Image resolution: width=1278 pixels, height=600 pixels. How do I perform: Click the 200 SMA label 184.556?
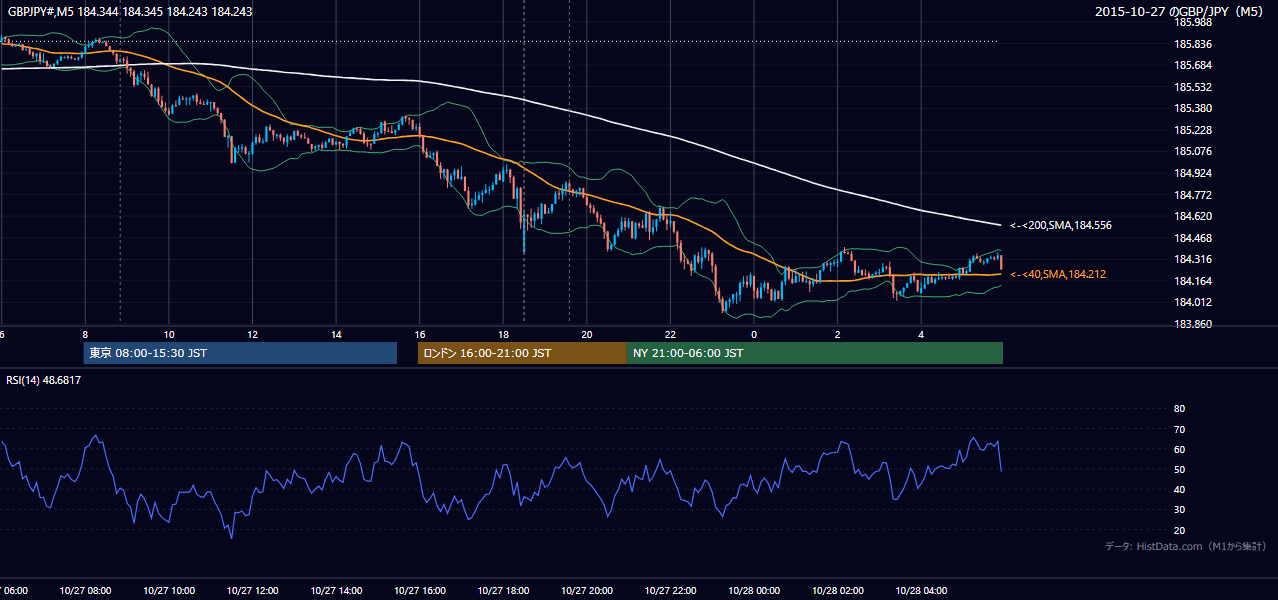[1061, 226]
